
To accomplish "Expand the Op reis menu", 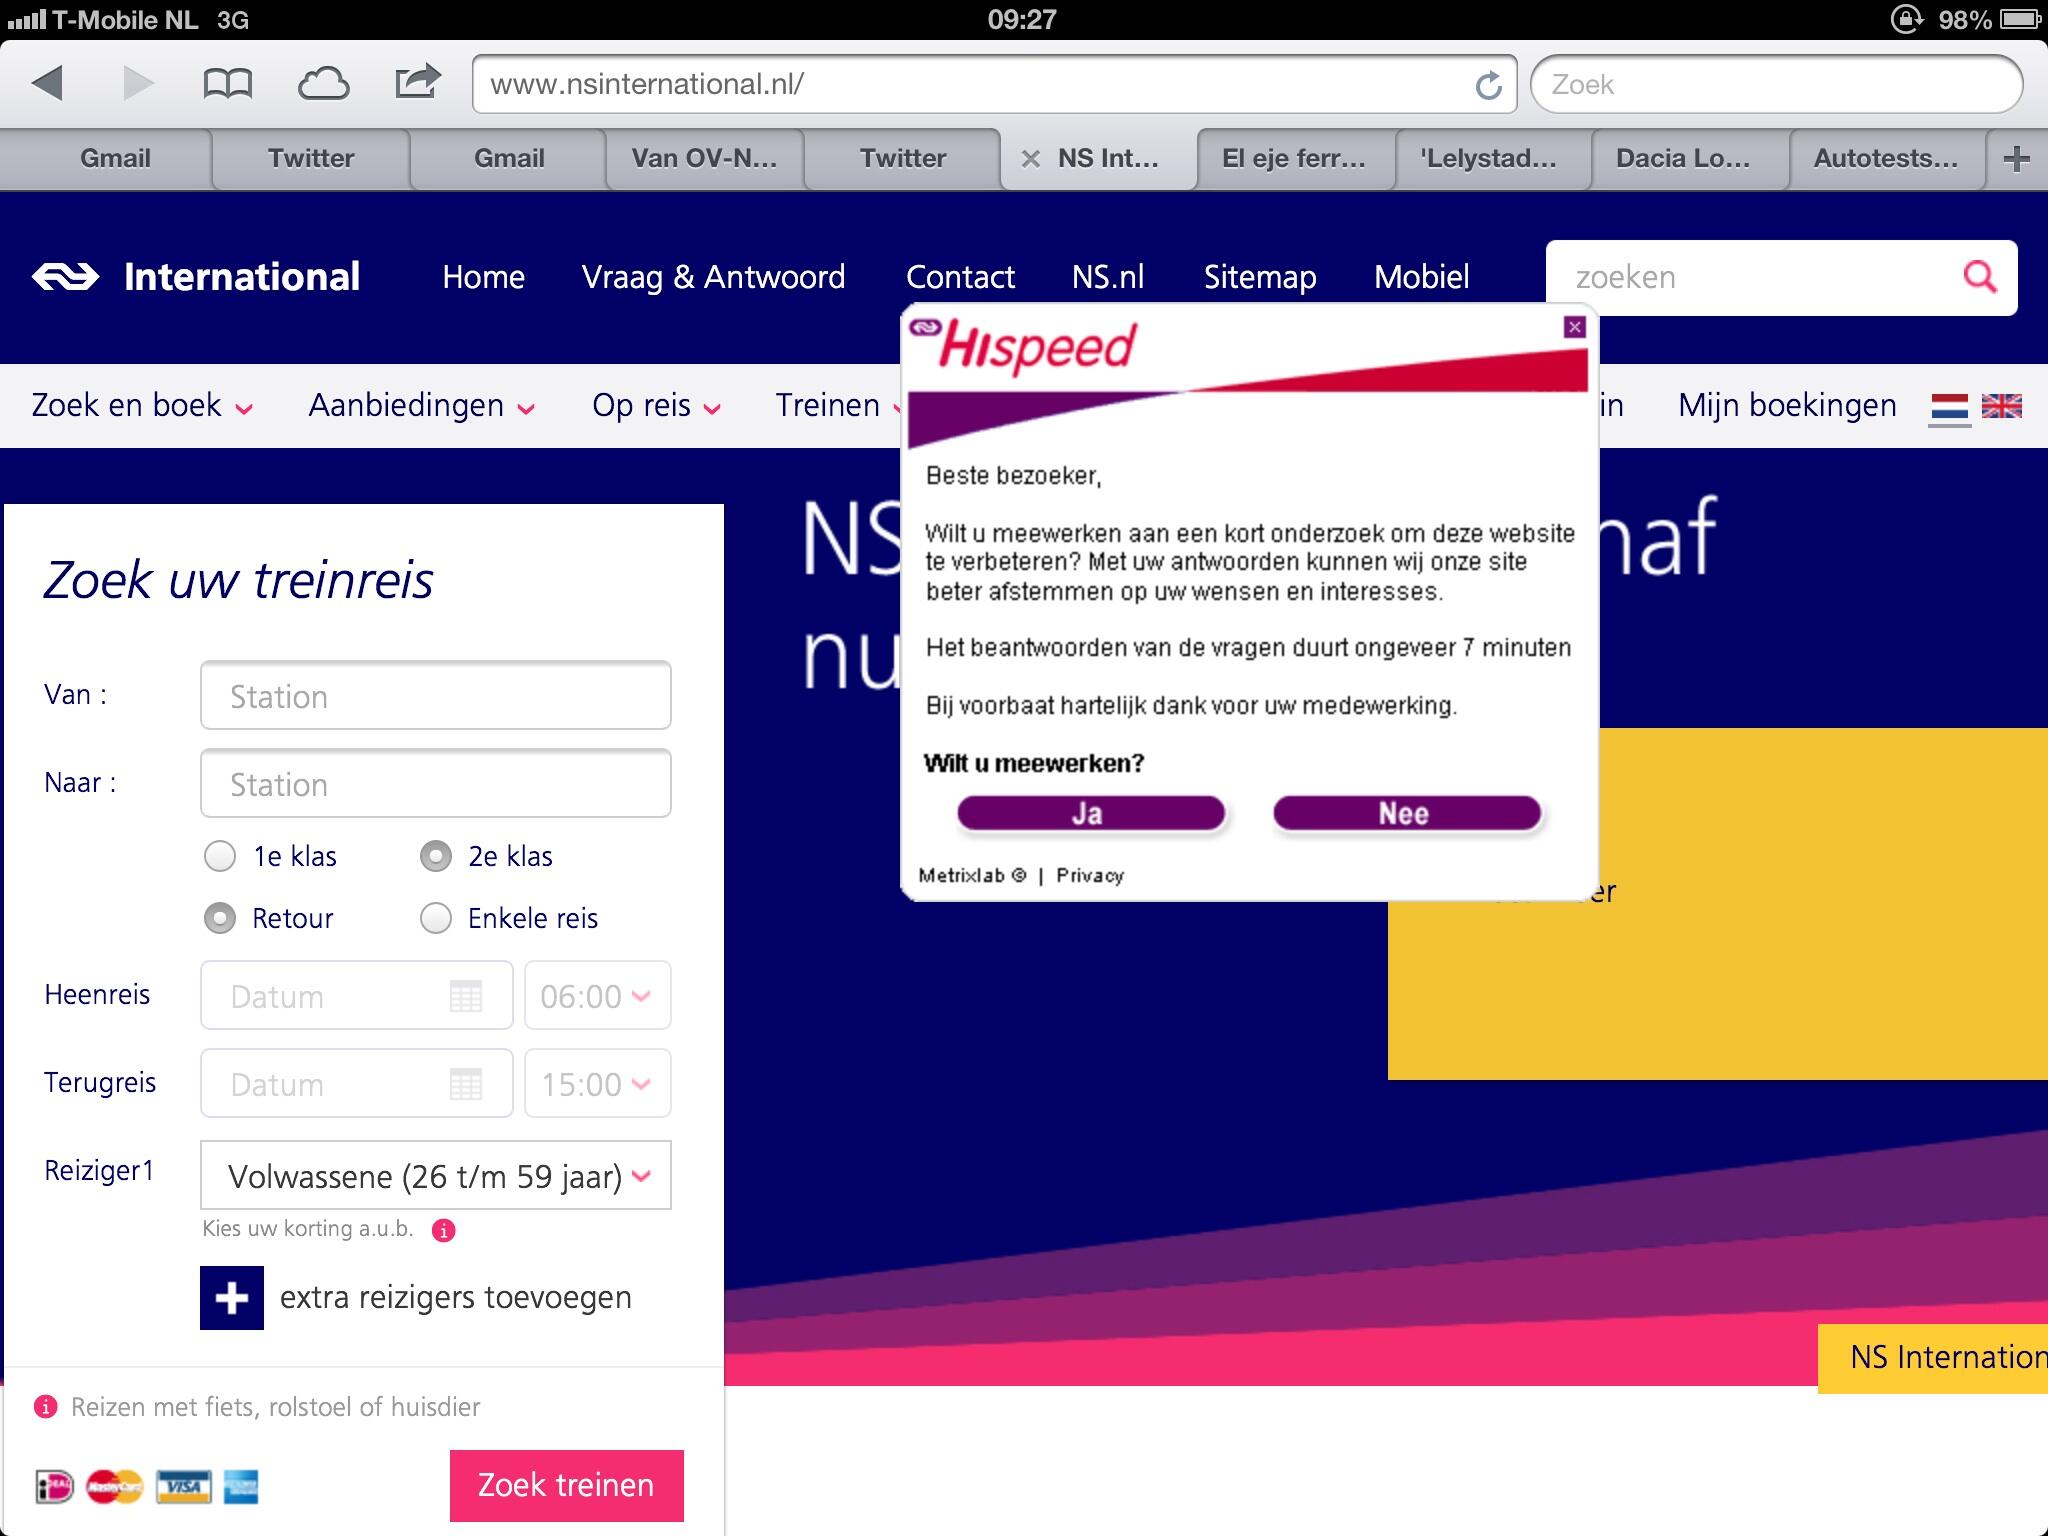I will click(x=656, y=405).
